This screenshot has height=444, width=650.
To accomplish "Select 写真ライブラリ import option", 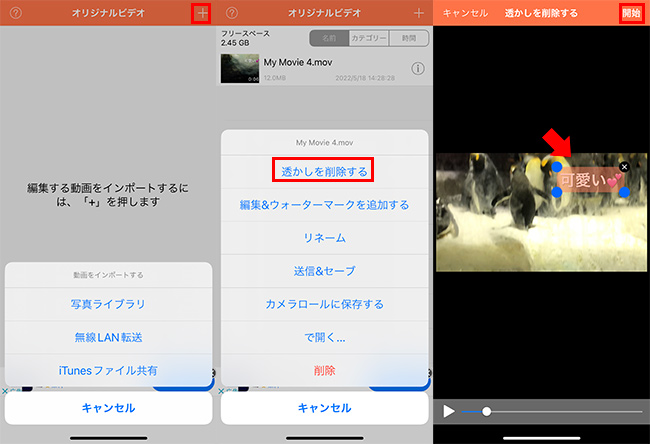I will [108, 304].
